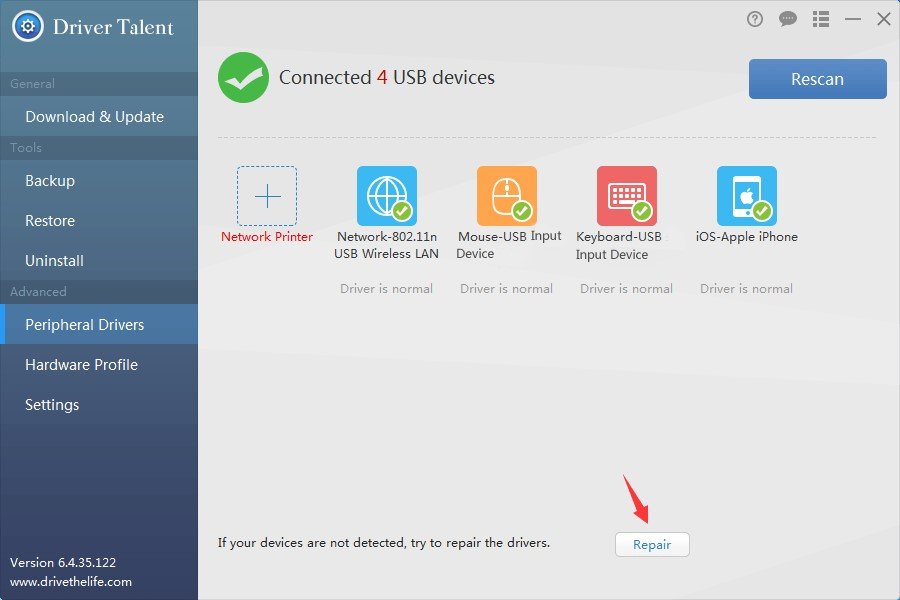
Task: Select the Apple iPhone device icon
Action: coord(747,196)
